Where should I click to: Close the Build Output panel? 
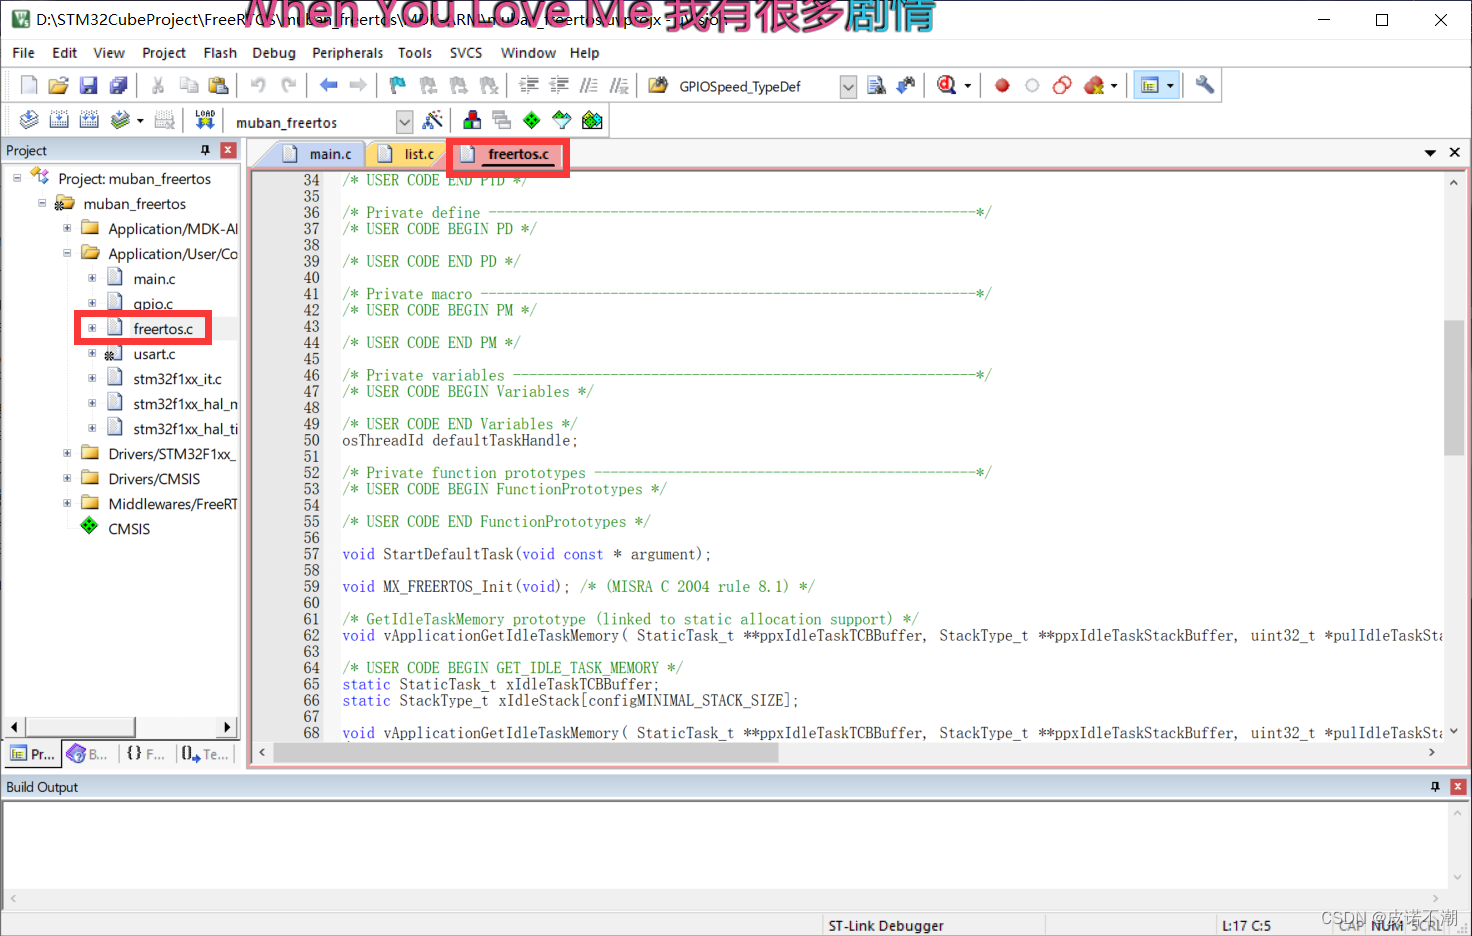tap(1458, 787)
